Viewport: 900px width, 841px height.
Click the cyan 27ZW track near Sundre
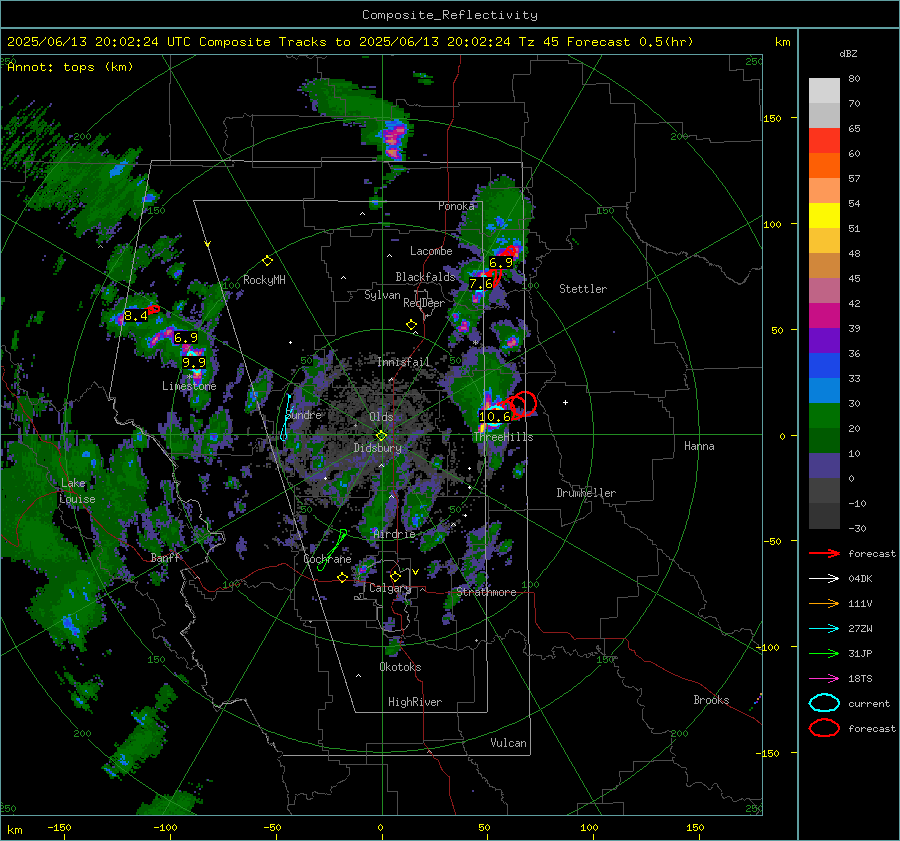(x=286, y=417)
